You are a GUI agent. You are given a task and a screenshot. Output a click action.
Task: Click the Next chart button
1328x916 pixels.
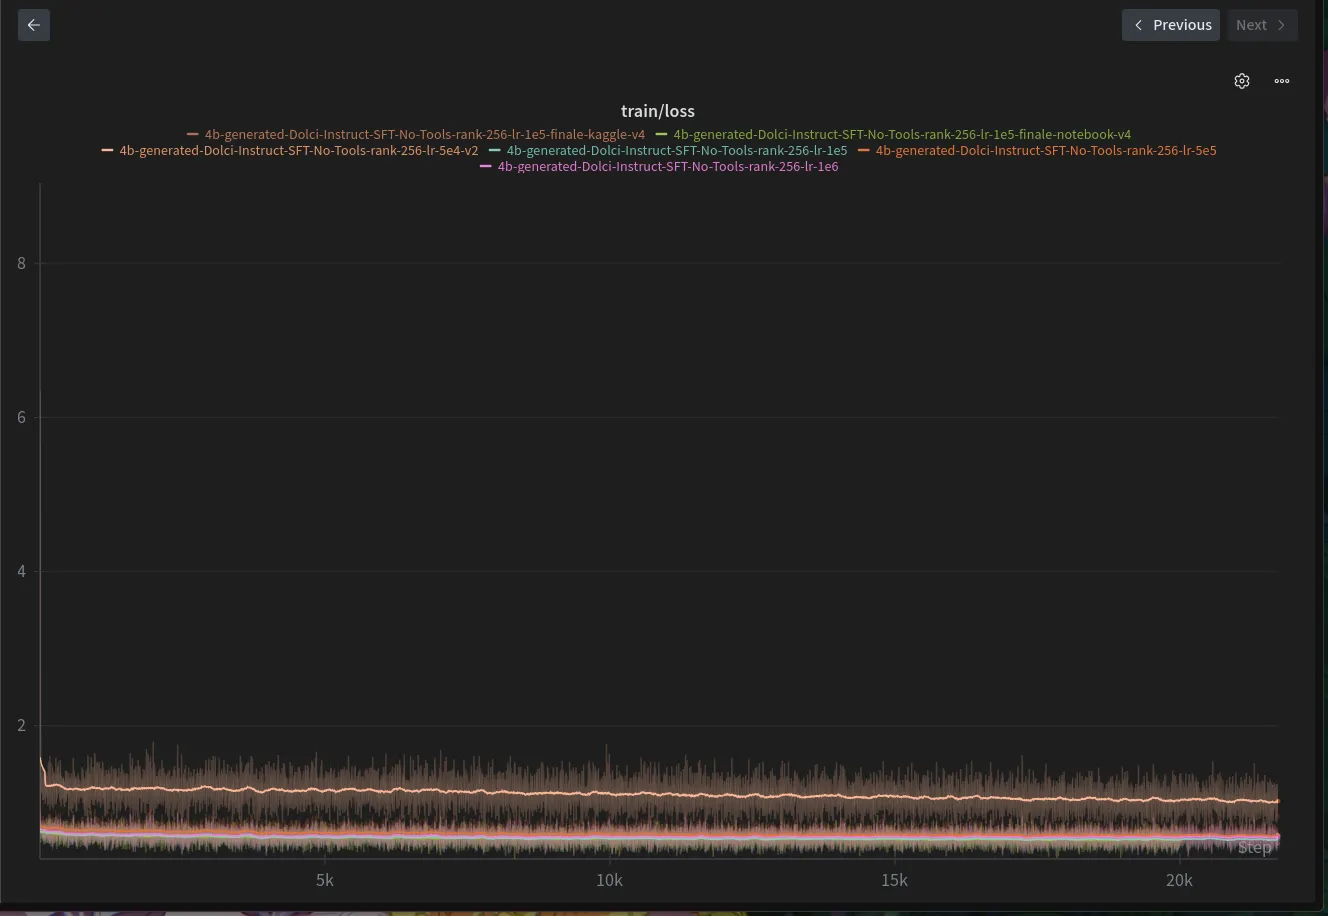1261,25
